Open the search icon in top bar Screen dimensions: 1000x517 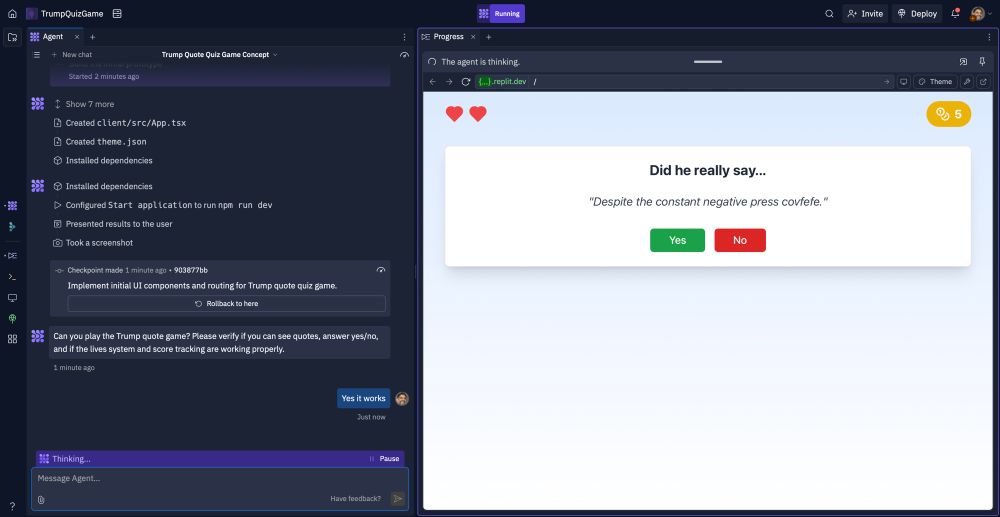(829, 13)
